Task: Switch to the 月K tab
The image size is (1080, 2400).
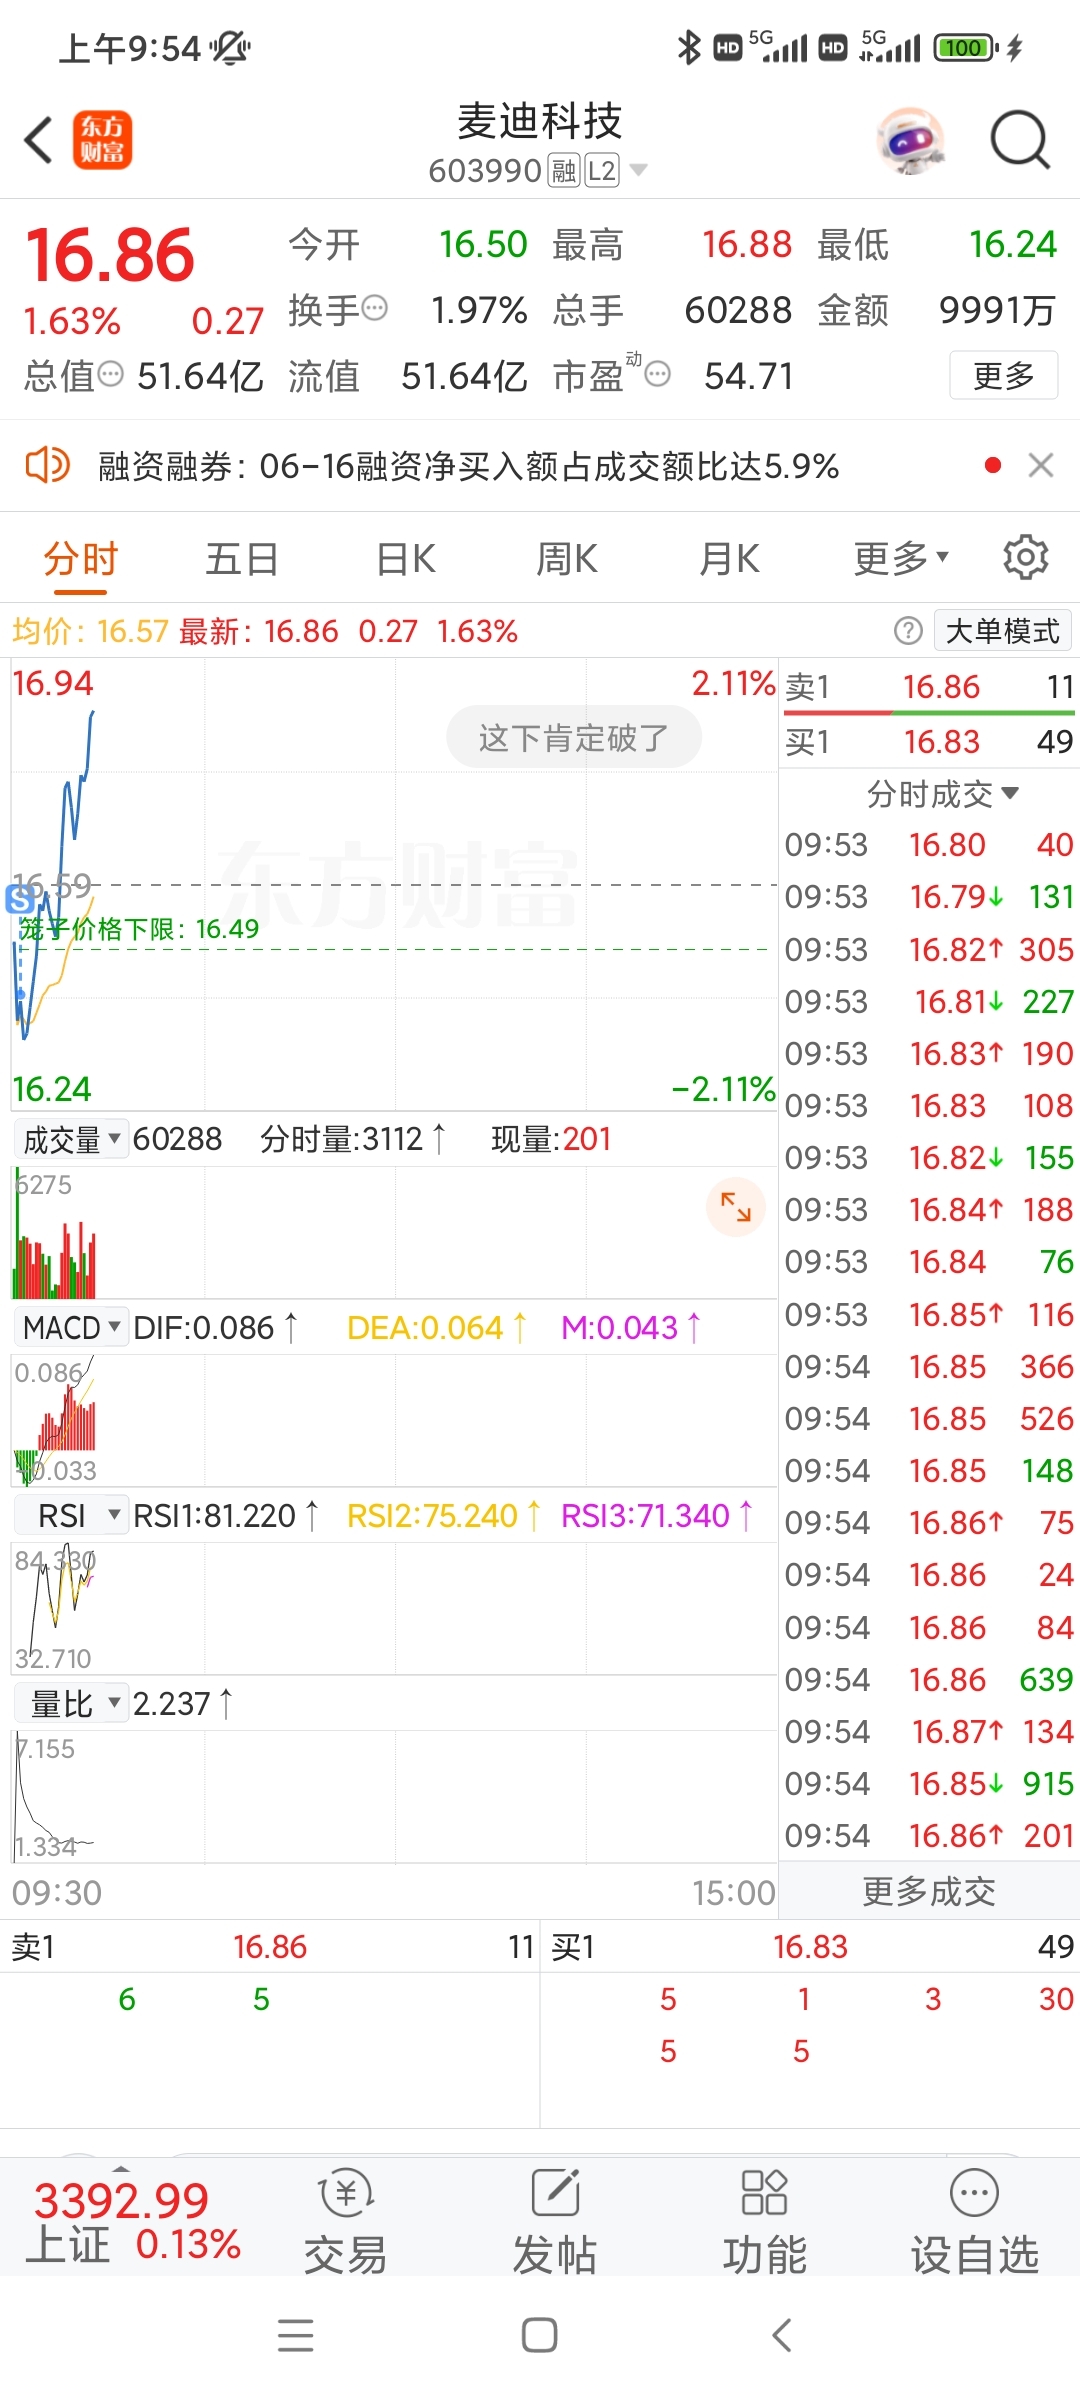Action: (x=729, y=560)
